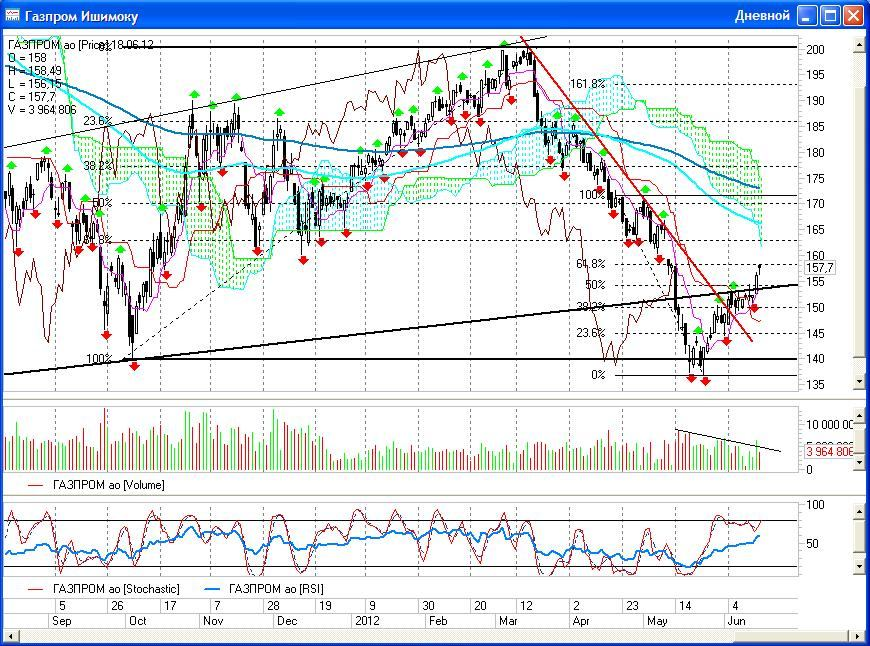Screen dimensions: 870x646
Task: Click the 50 level on the oscillator axis
Action: [x=812, y=544]
